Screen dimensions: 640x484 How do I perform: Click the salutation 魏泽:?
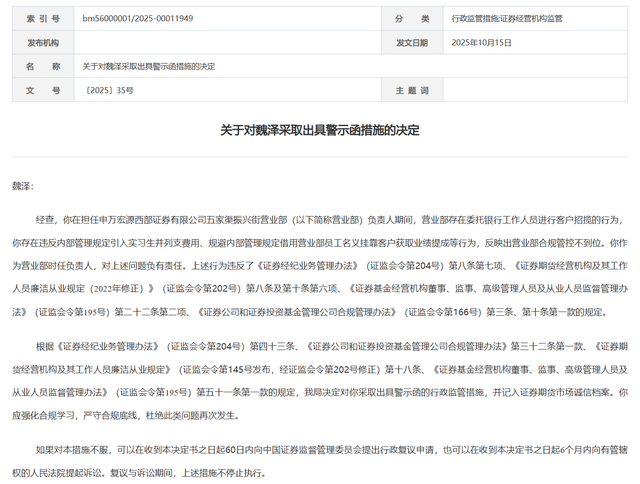tap(23, 186)
